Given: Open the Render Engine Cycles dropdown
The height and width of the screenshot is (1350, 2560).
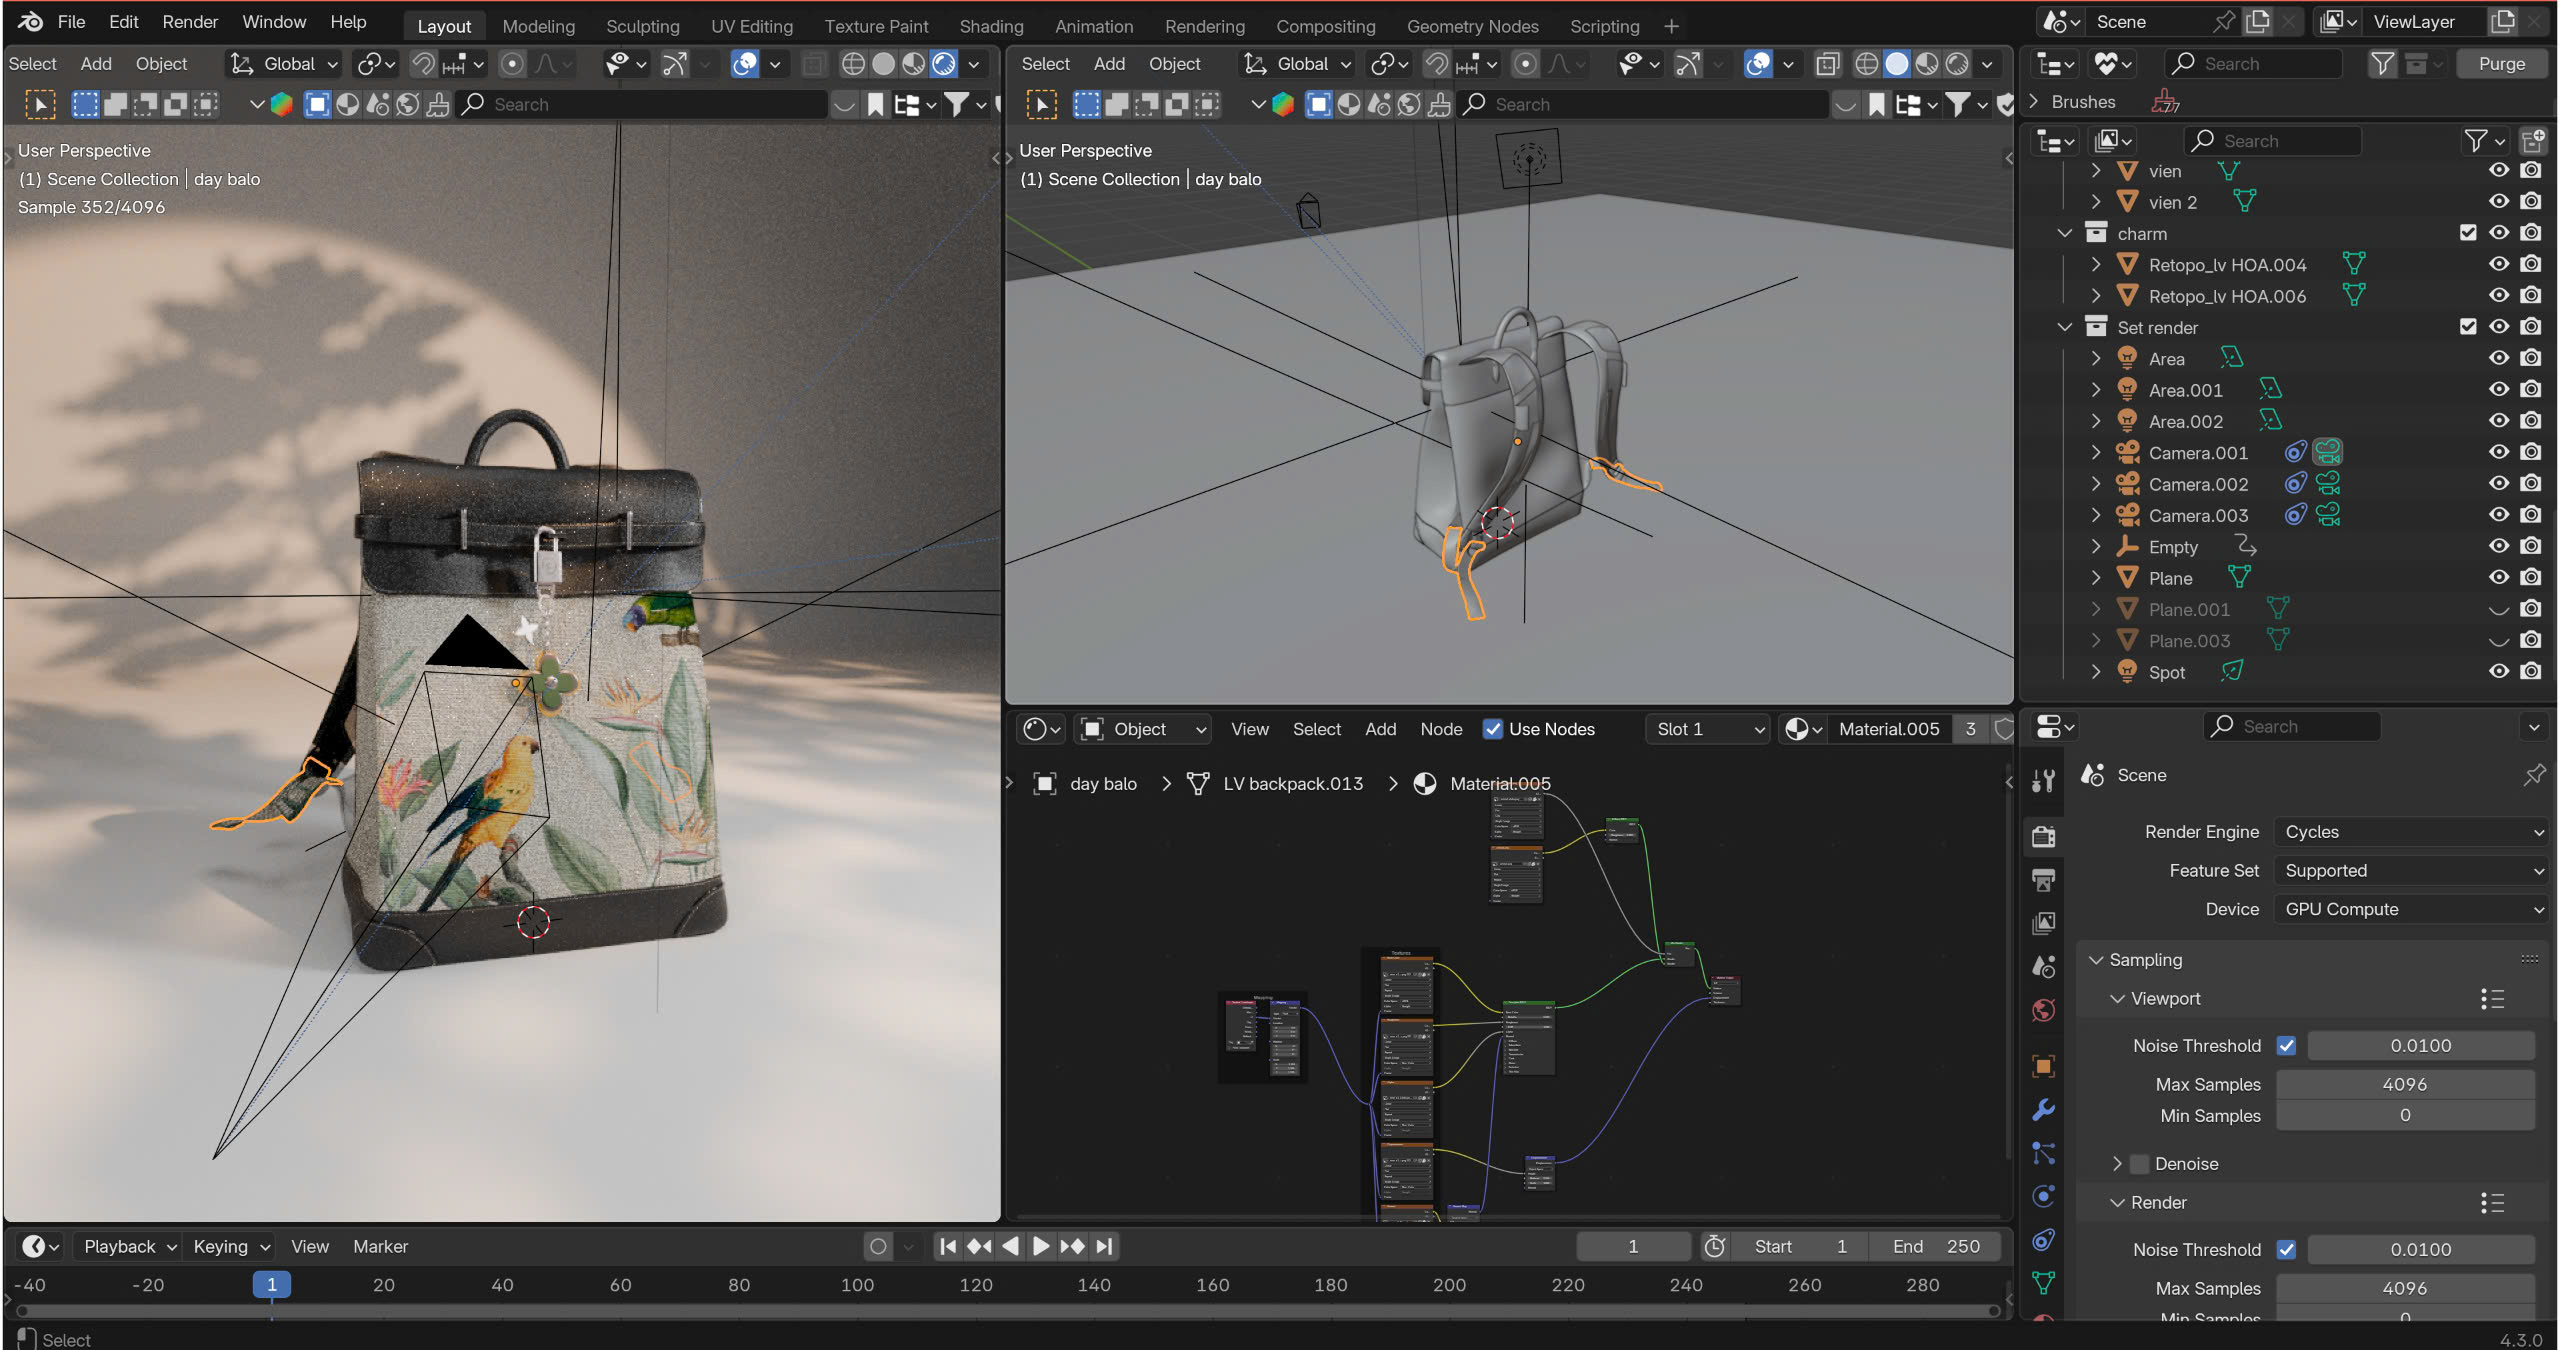Looking at the screenshot, I should tap(2411, 832).
